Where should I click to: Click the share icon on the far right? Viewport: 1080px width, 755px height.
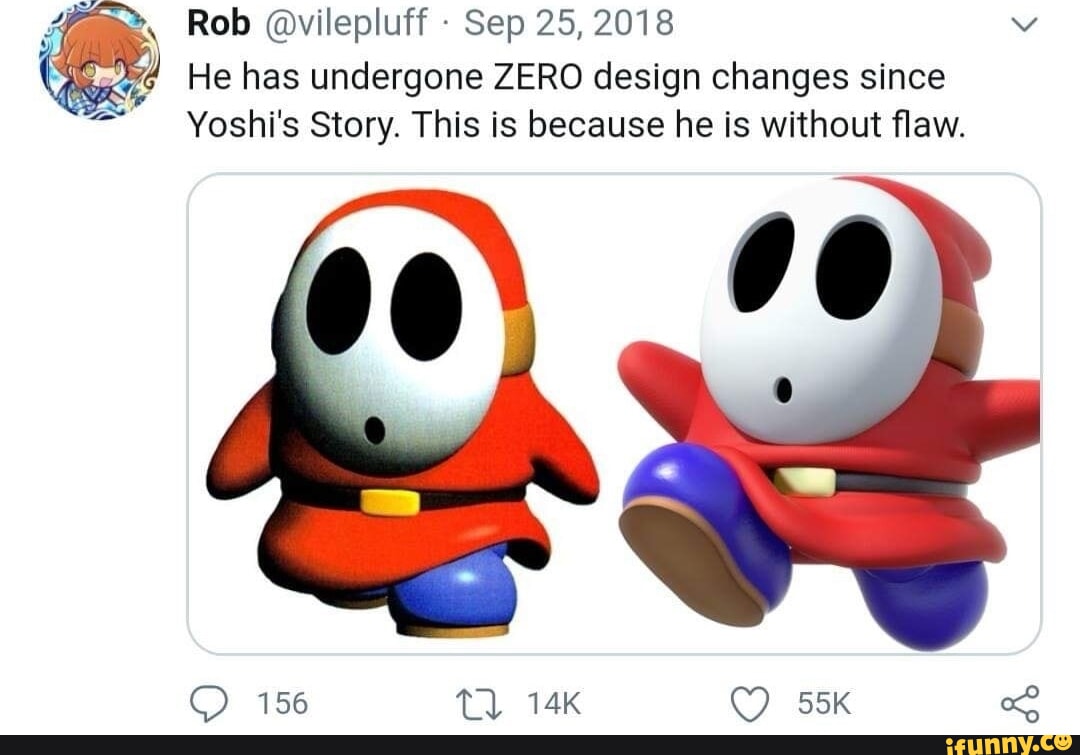1020,703
